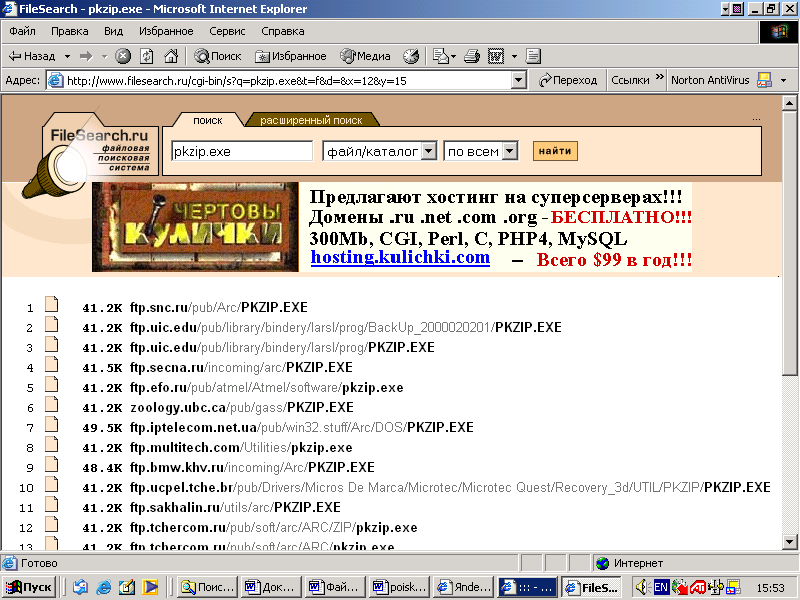
Task: Switch to the poisk... Word taskbar window
Action: pyautogui.click(x=399, y=587)
